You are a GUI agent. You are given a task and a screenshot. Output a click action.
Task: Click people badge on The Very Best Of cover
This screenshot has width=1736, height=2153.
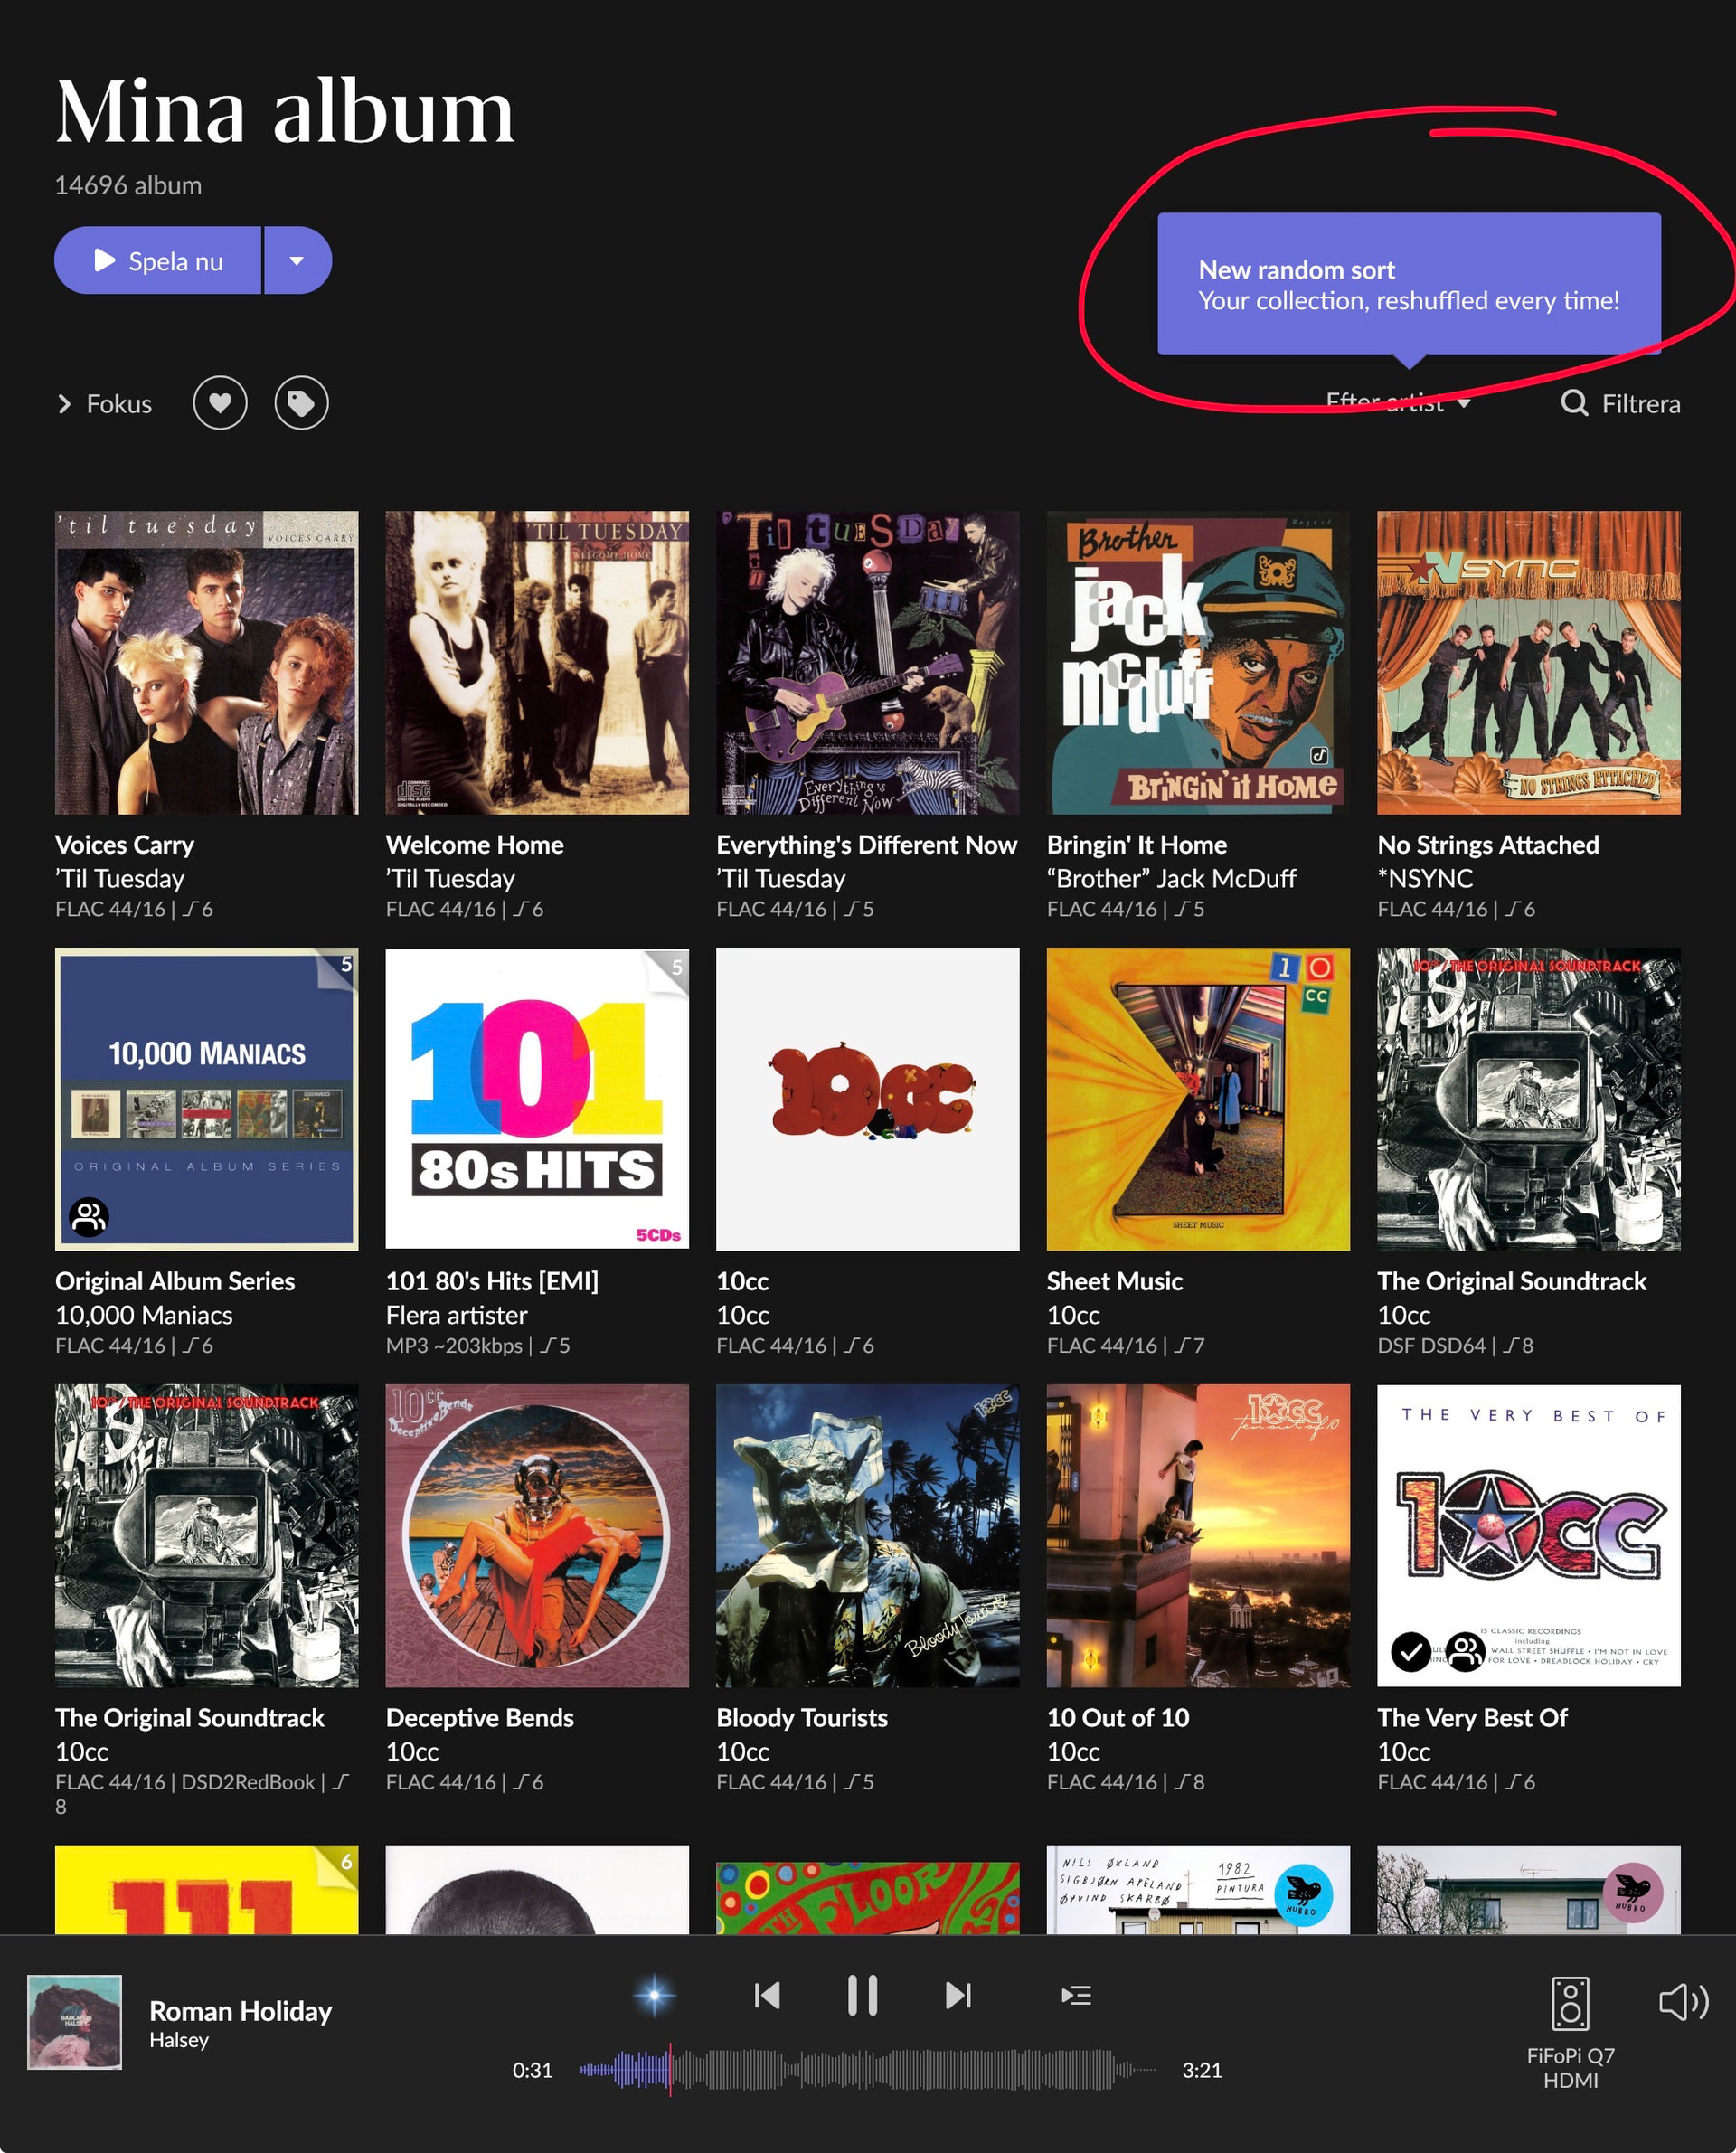pyautogui.click(x=1465, y=1652)
